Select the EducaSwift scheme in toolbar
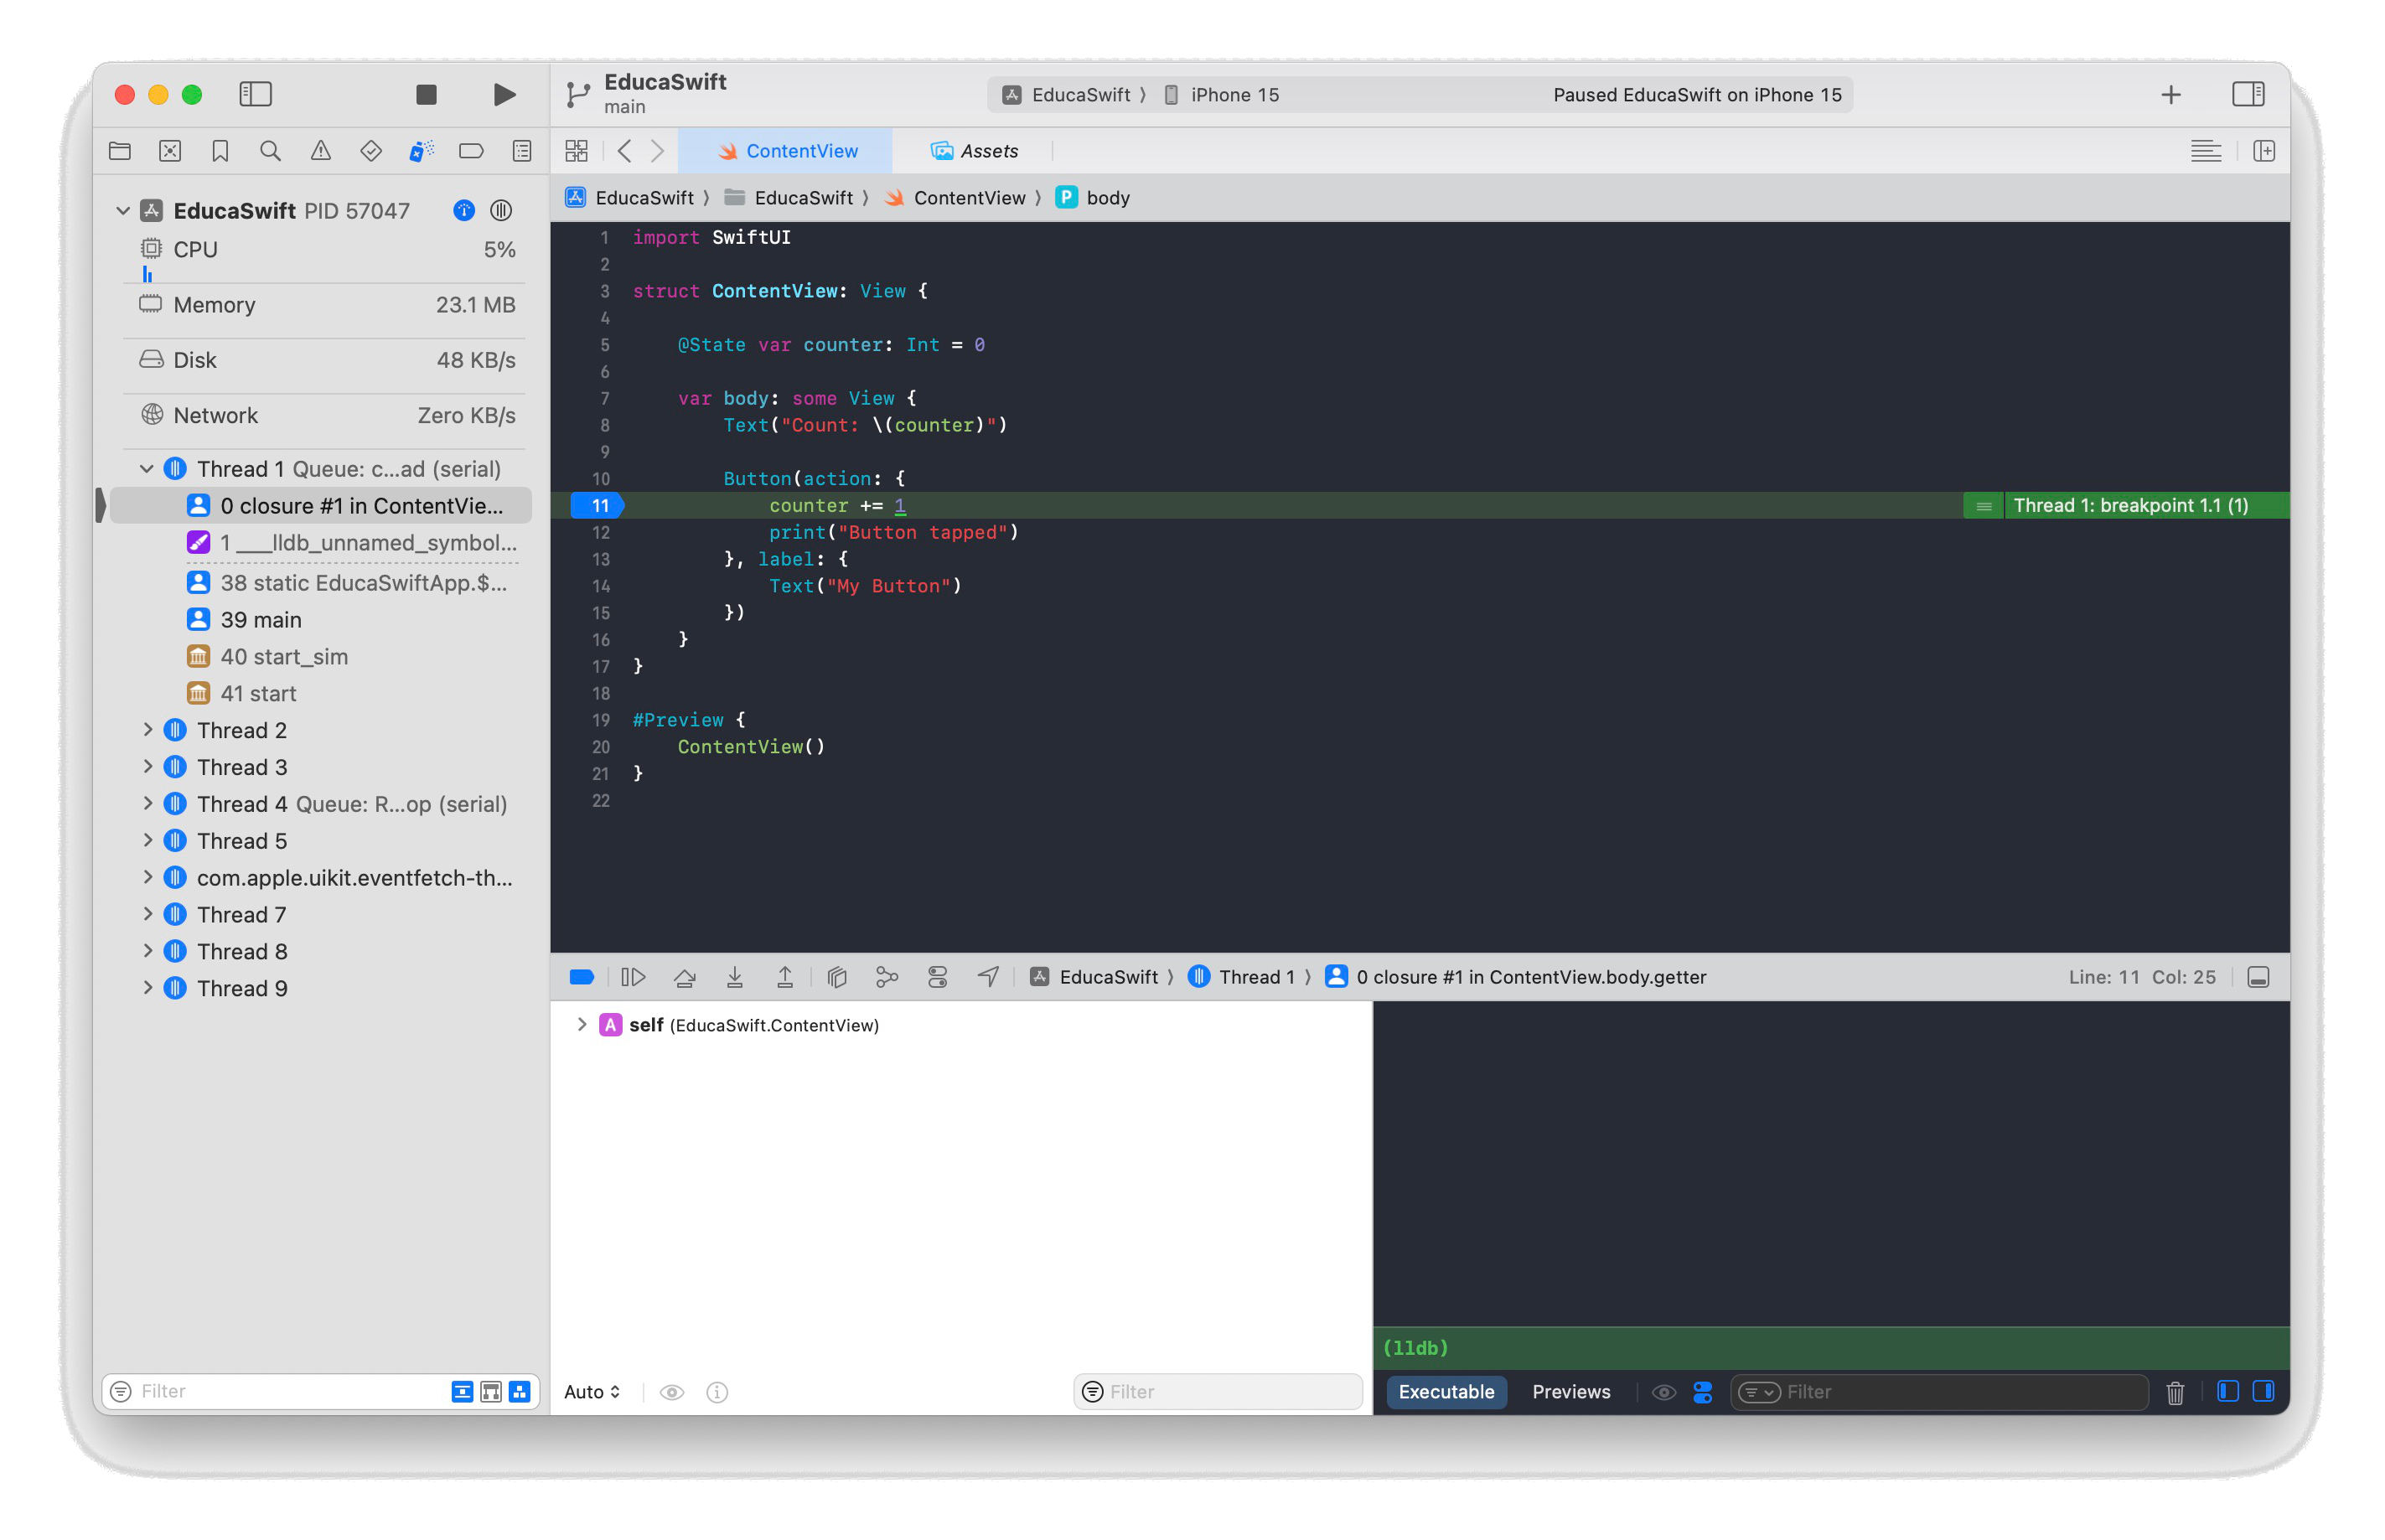The image size is (2385, 1540). click(x=1068, y=95)
